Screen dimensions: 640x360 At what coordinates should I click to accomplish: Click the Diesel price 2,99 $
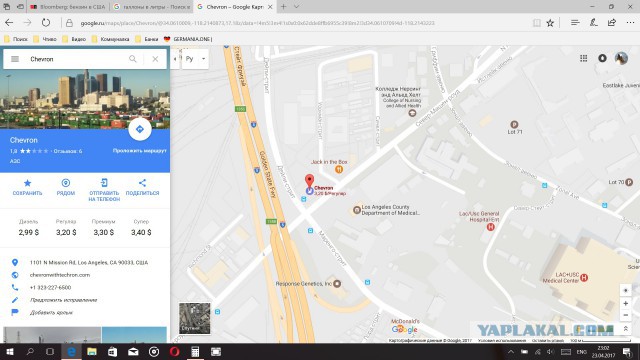pyautogui.click(x=29, y=232)
